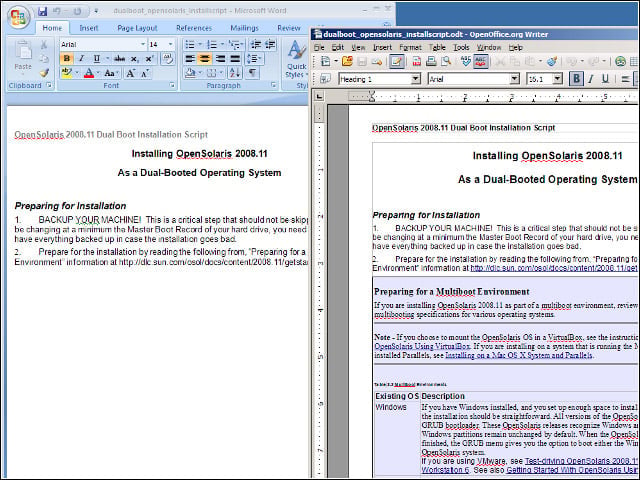The width and height of the screenshot is (640, 480).
Task: Click the Underline button in Writer
Action: 605,79
